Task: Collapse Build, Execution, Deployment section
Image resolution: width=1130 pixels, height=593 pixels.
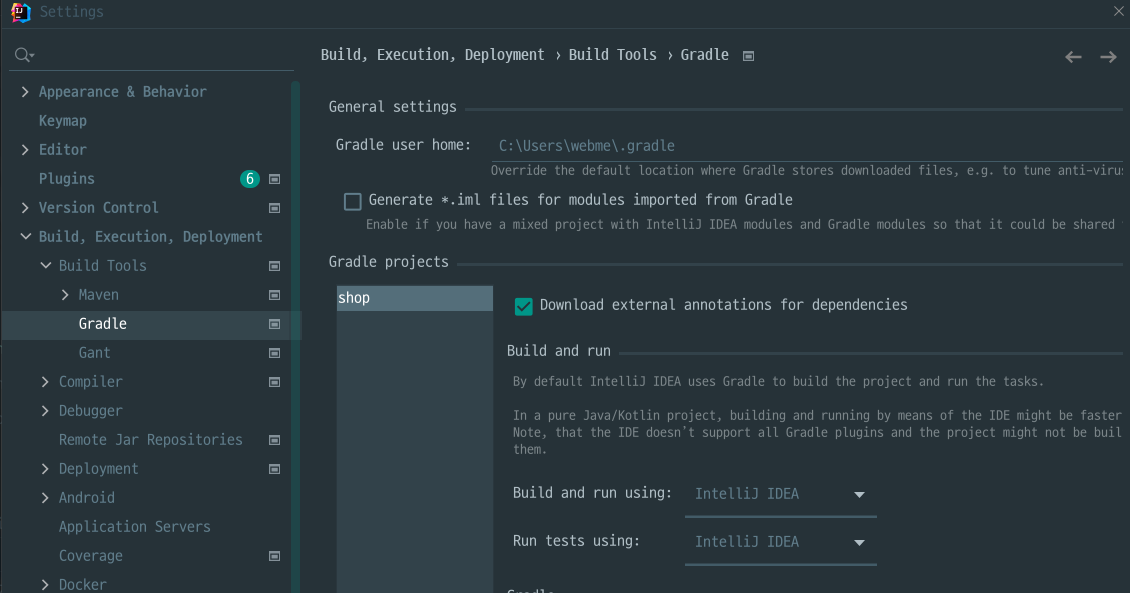Action: click(x=25, y=236)
